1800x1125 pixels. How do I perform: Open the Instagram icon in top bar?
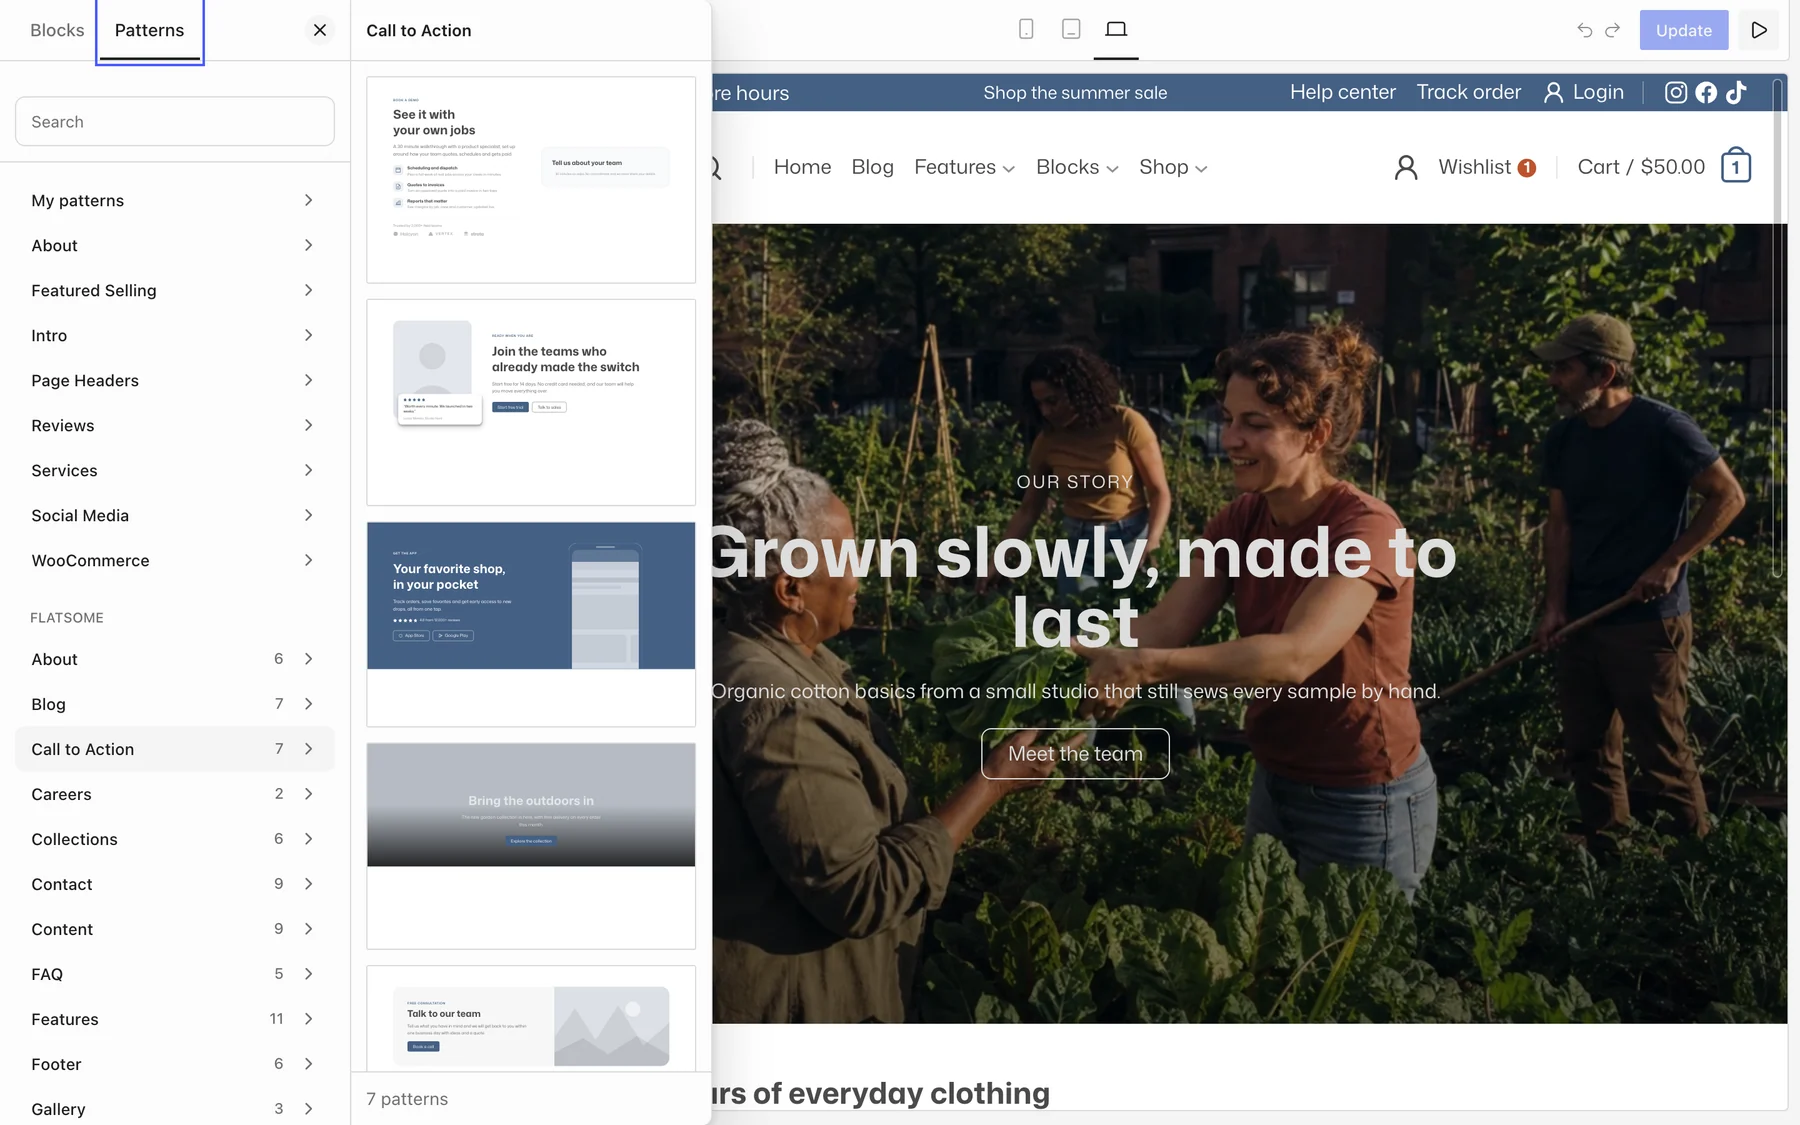tap(1676, 92)
